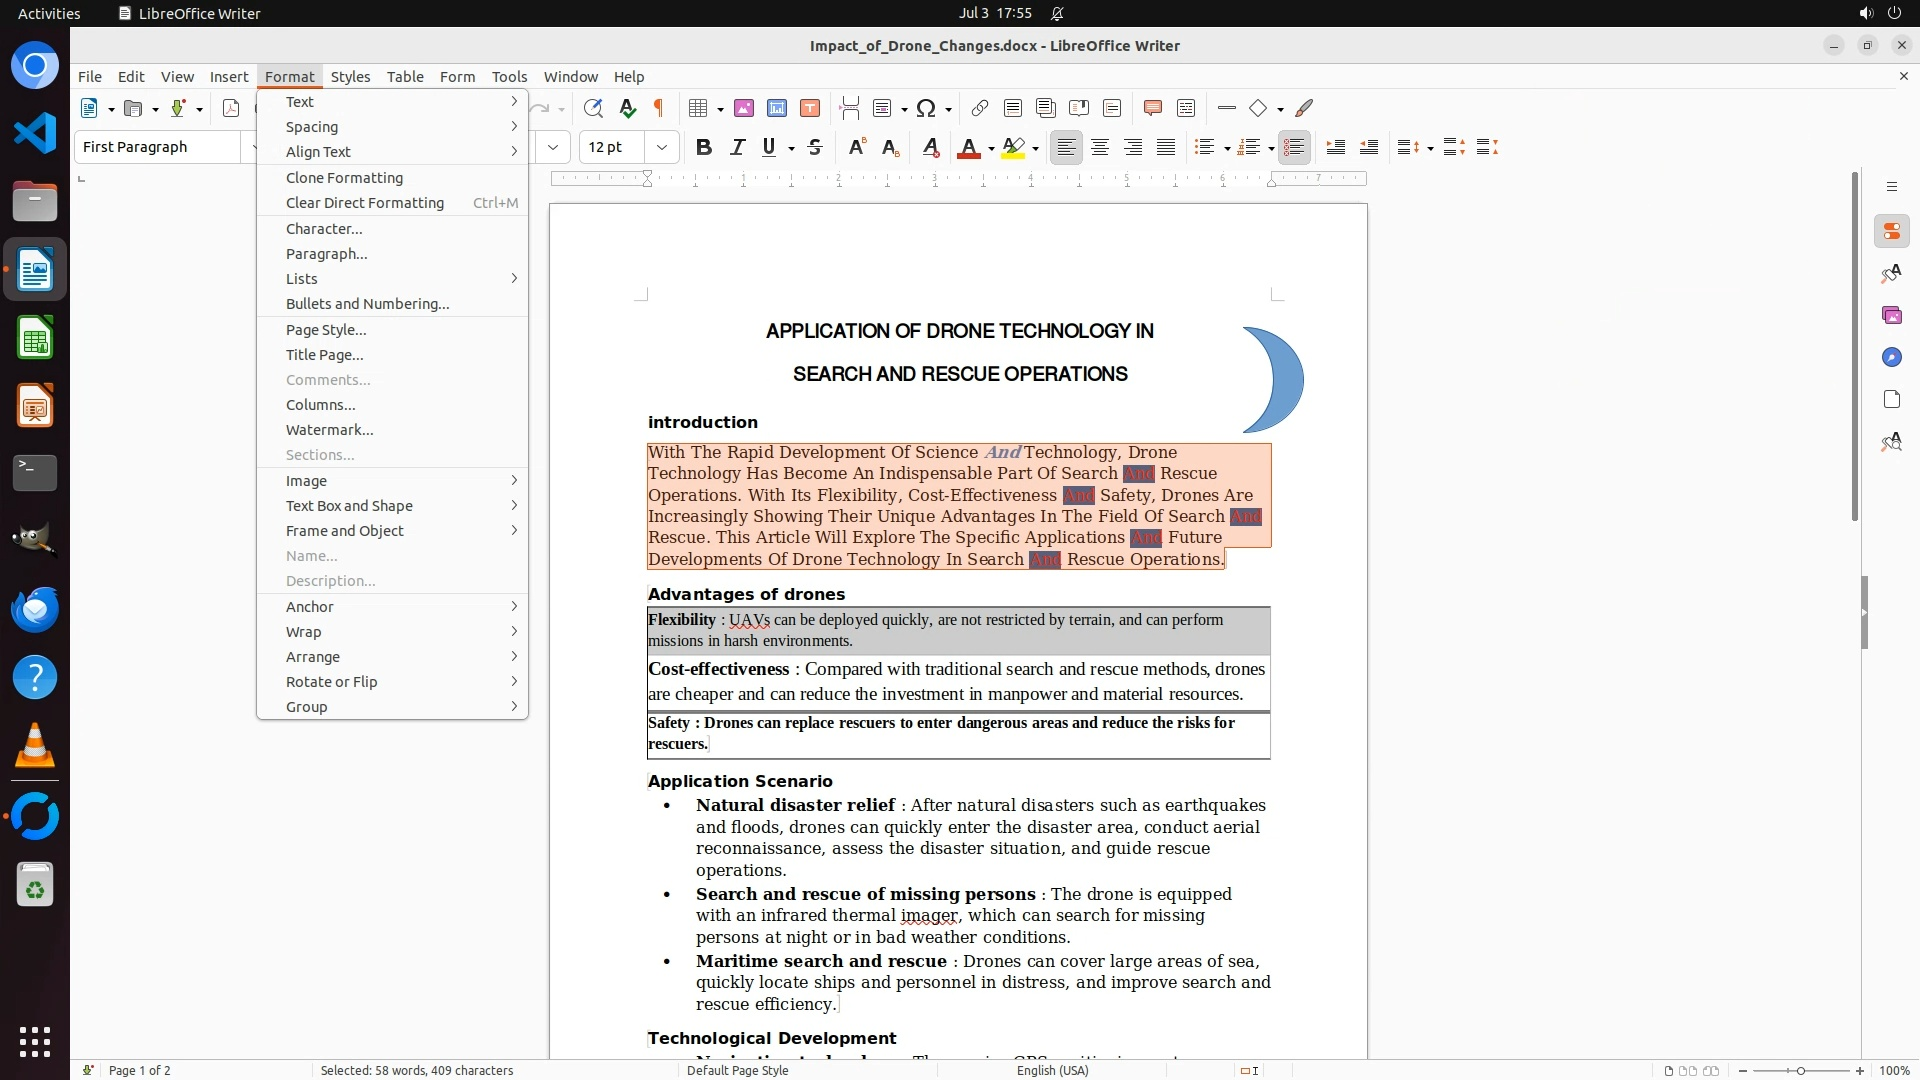Screen dimensions: 1920x1080
Task: Click Page Style... in Format menu
Action: (x=326, y=330)
